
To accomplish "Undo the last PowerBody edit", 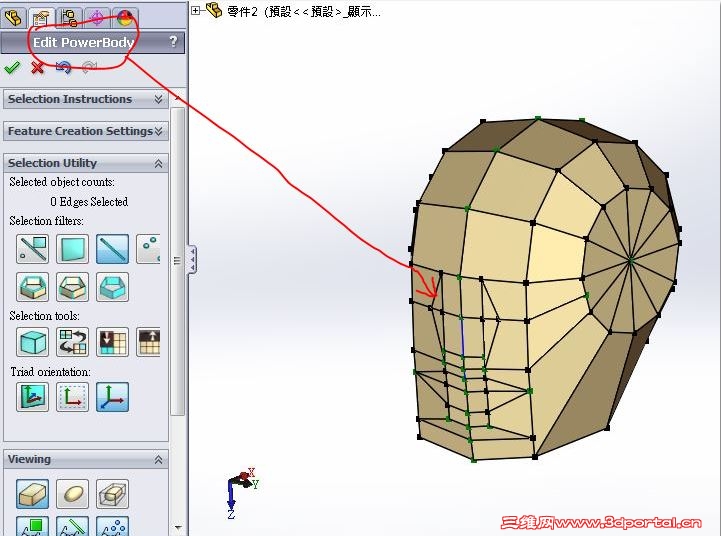I will tap(63, 68).
